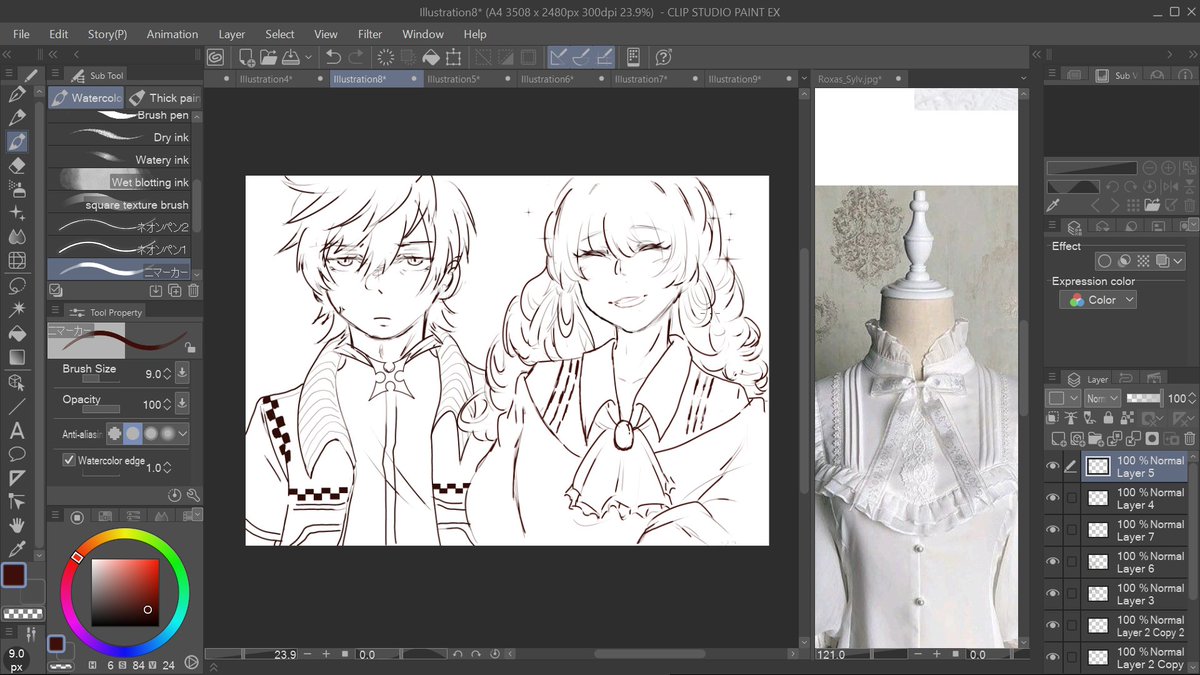Select the Text tool

click(x=16, y=431)
